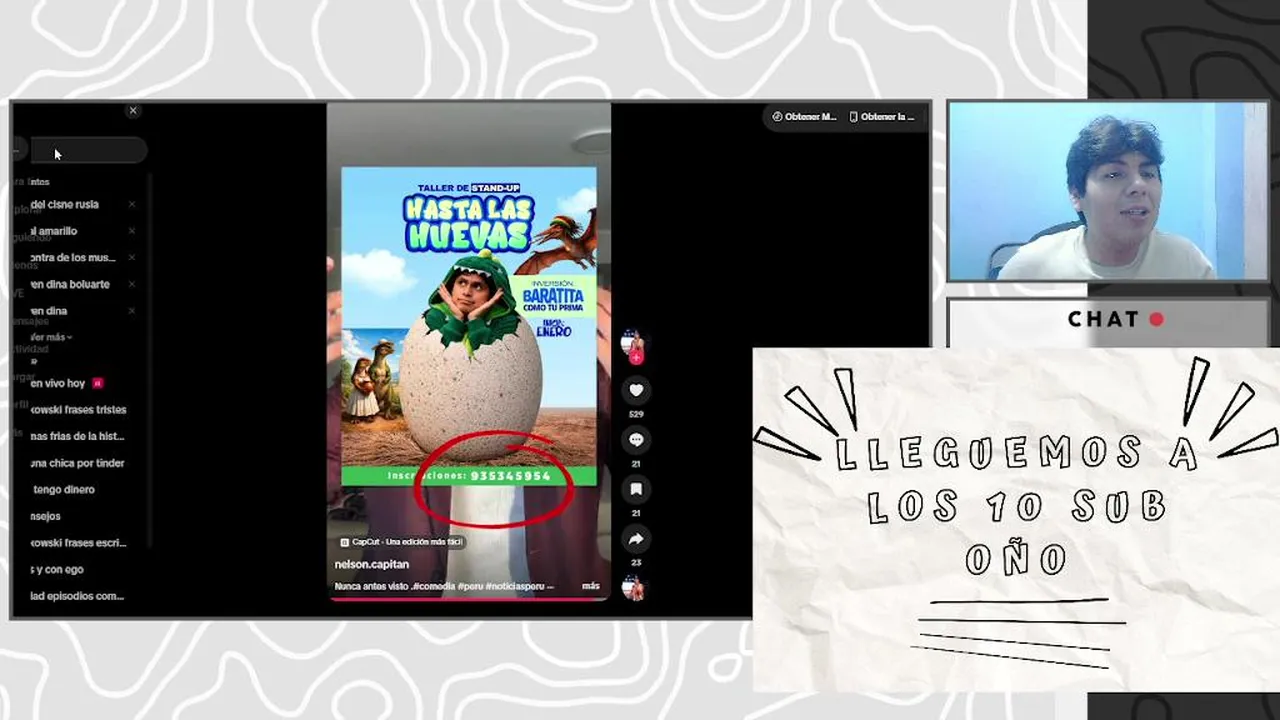The image size is (1280, 720).
Task: Remove 'al amarillo' recent search
Action: click(131, 231)
